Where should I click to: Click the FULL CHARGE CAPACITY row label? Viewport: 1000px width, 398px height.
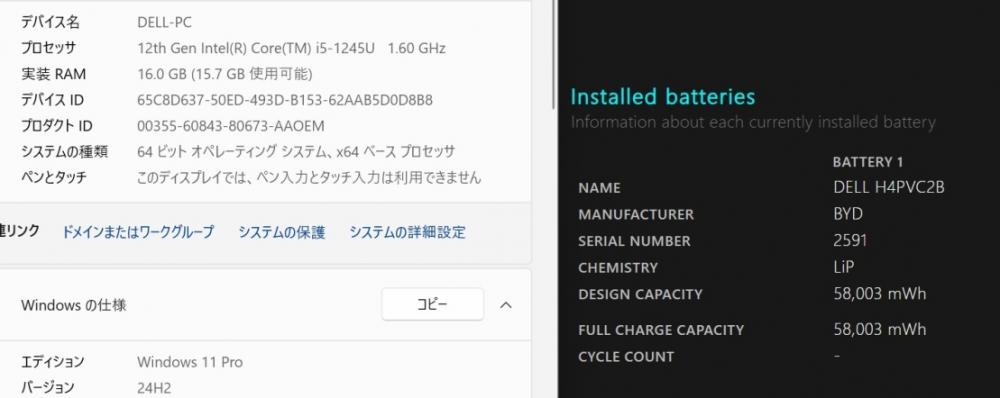coord(661,330)
